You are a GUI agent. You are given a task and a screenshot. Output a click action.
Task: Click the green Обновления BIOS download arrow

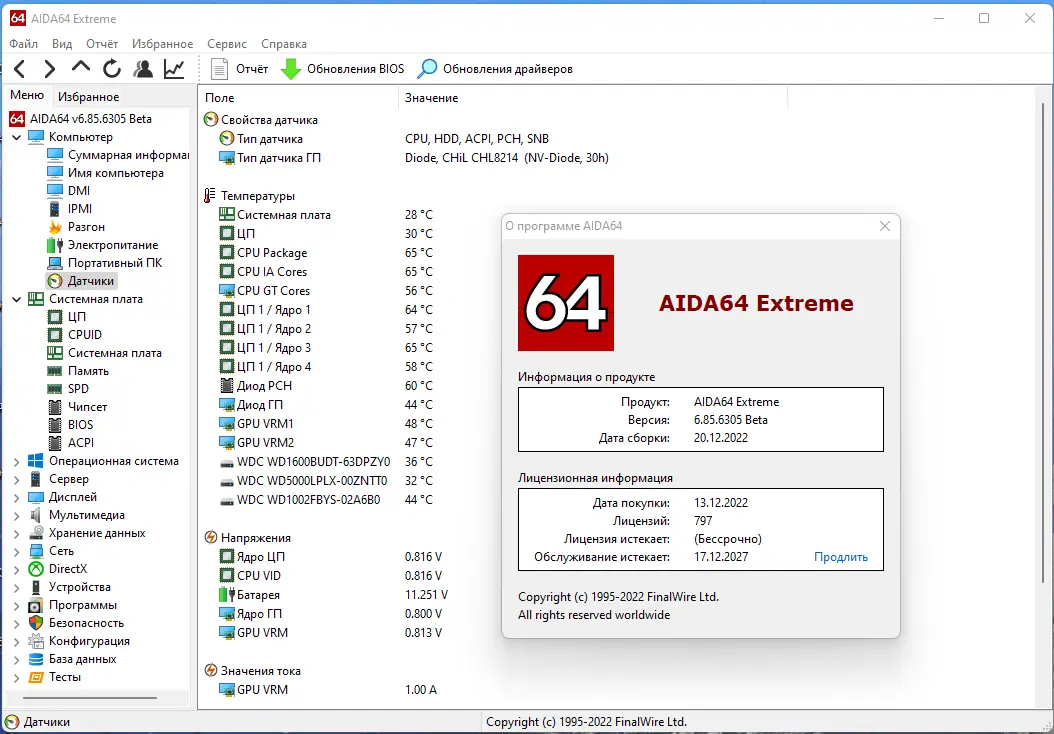290,69
